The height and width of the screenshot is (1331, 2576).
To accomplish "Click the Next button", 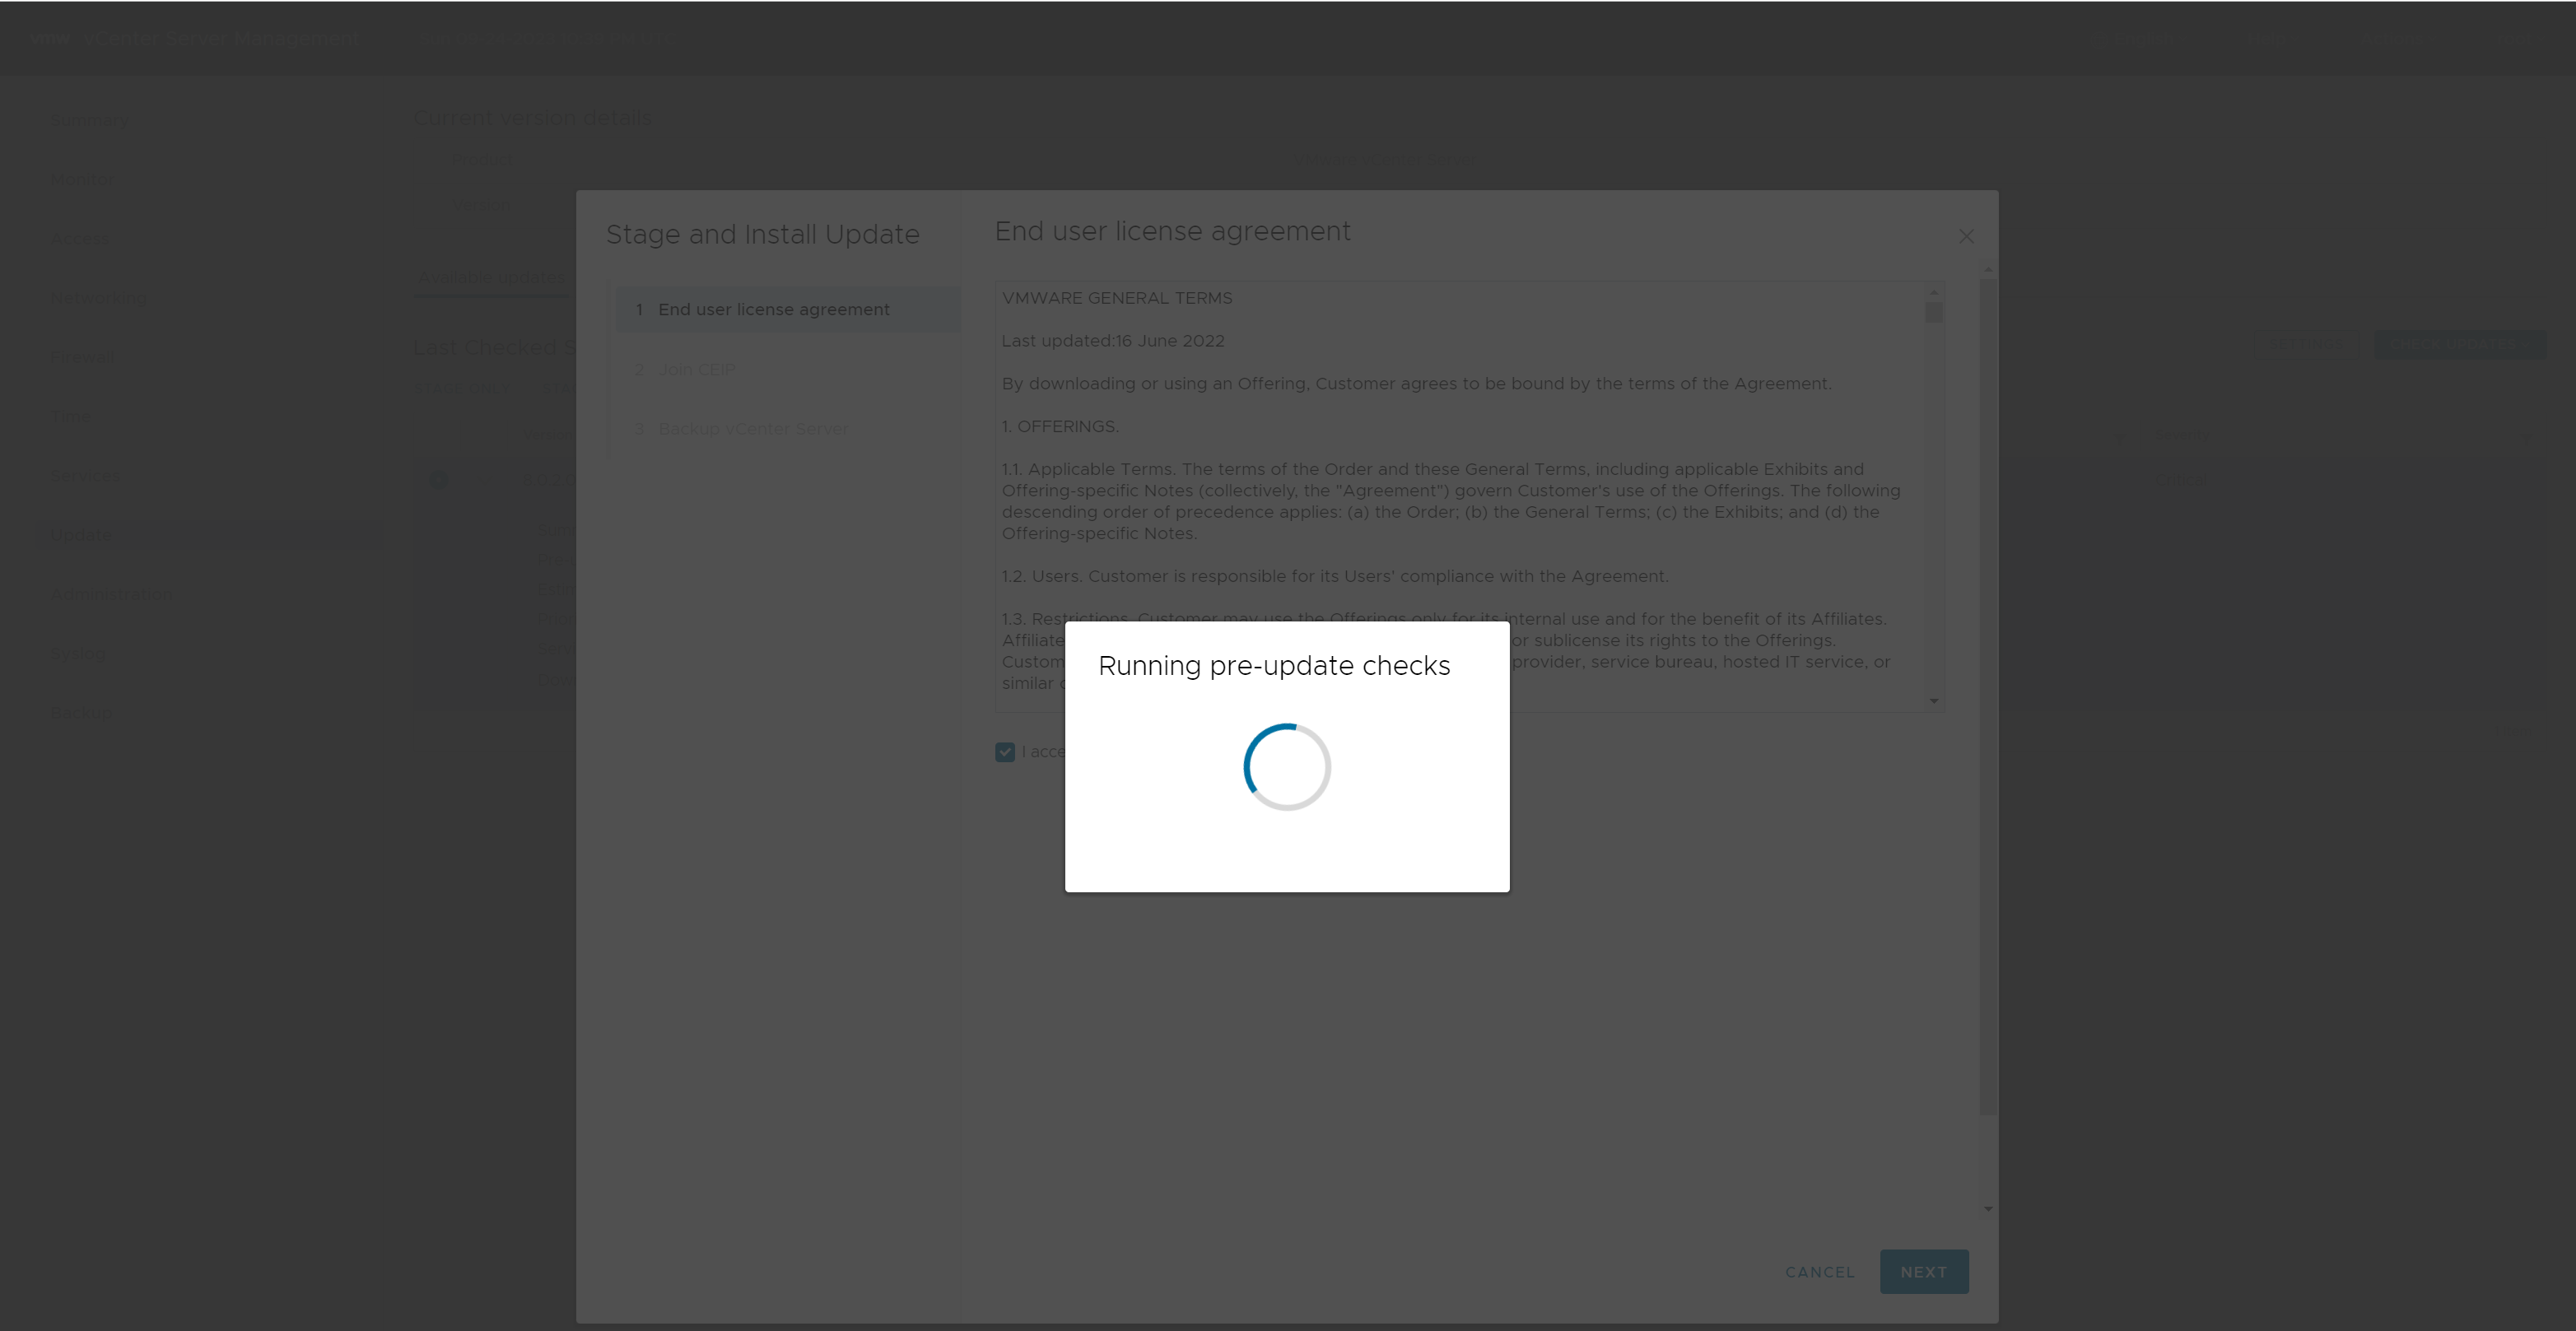I will tap(1923, 1272).
